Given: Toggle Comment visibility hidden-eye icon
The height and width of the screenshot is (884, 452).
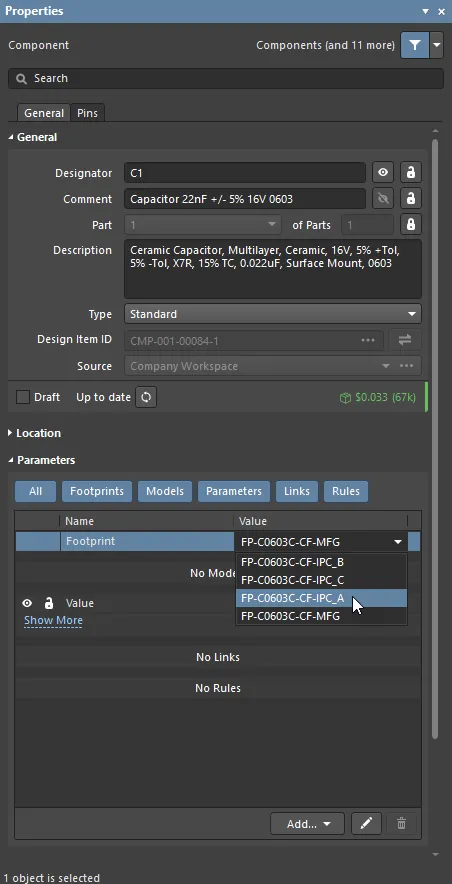Looking at the screenshot, I should 383,198.
